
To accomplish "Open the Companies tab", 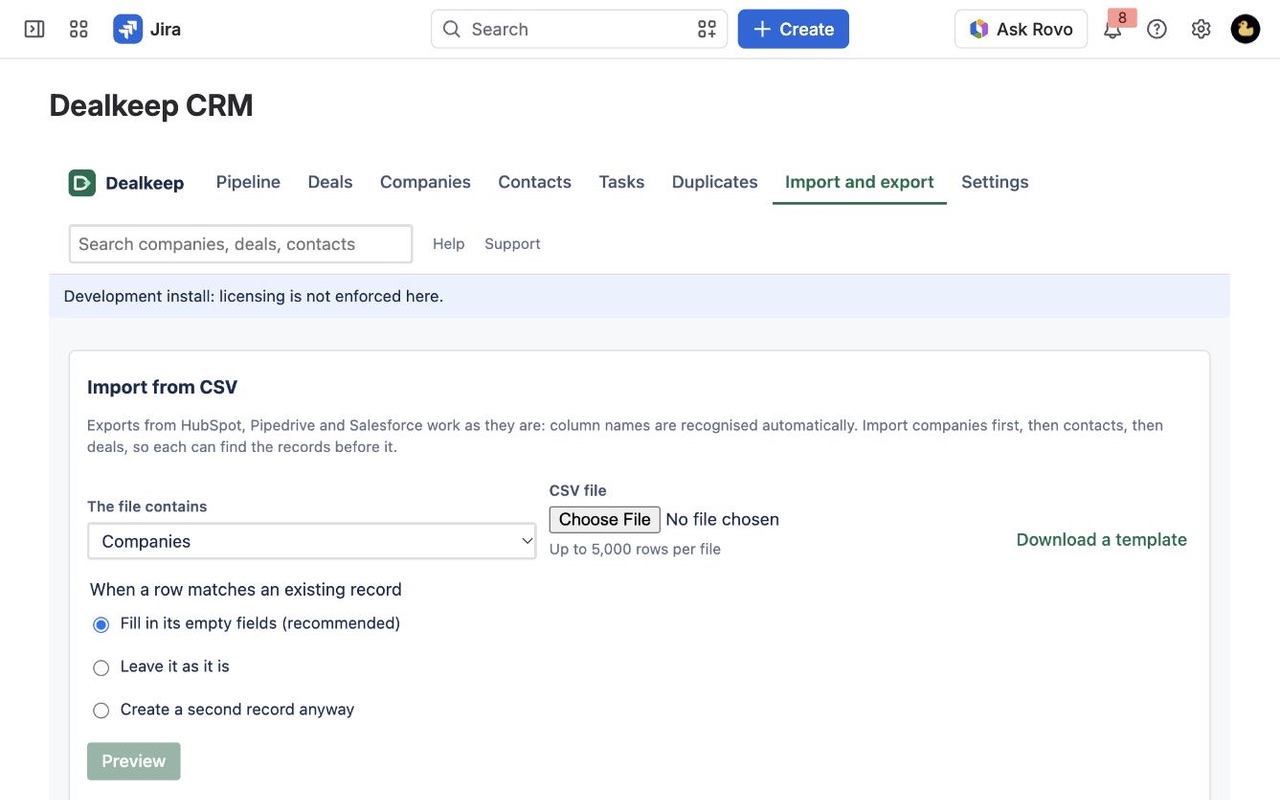I will pyautogui.click(x=425, y=182).
